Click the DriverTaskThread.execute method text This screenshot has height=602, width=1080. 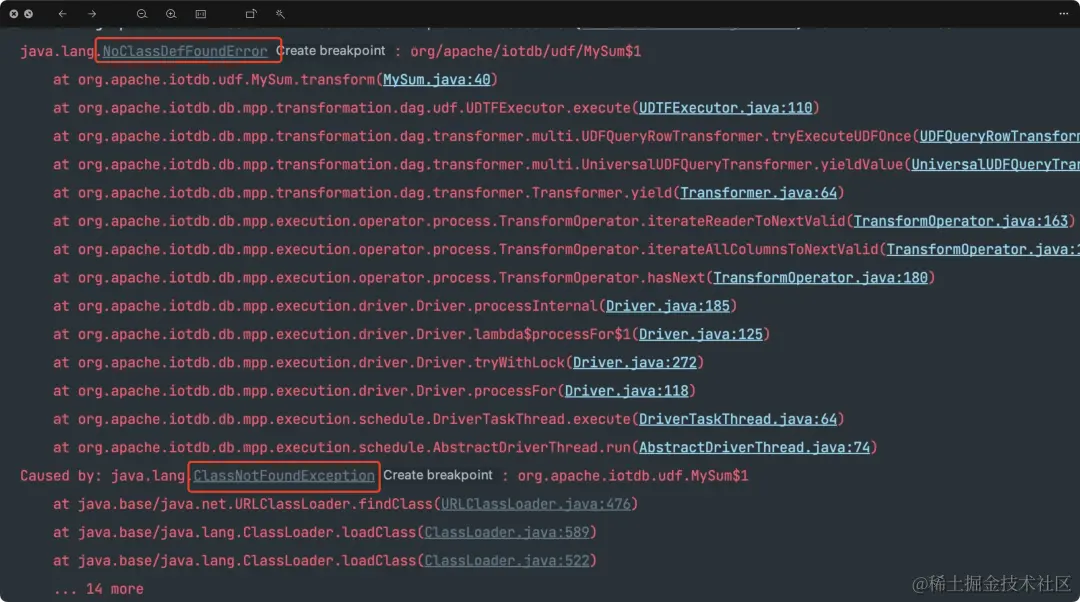tap(531, 419)
